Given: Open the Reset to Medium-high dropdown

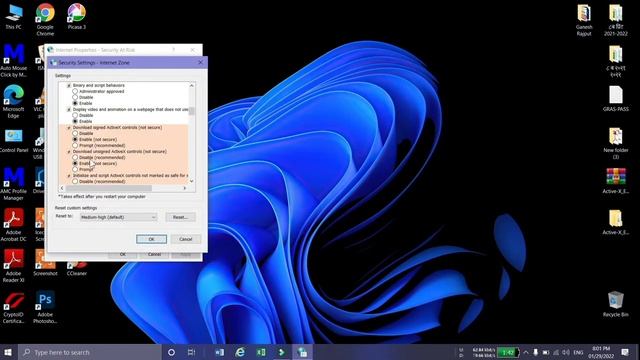Looking at the screenshot, I should point(118,217).
